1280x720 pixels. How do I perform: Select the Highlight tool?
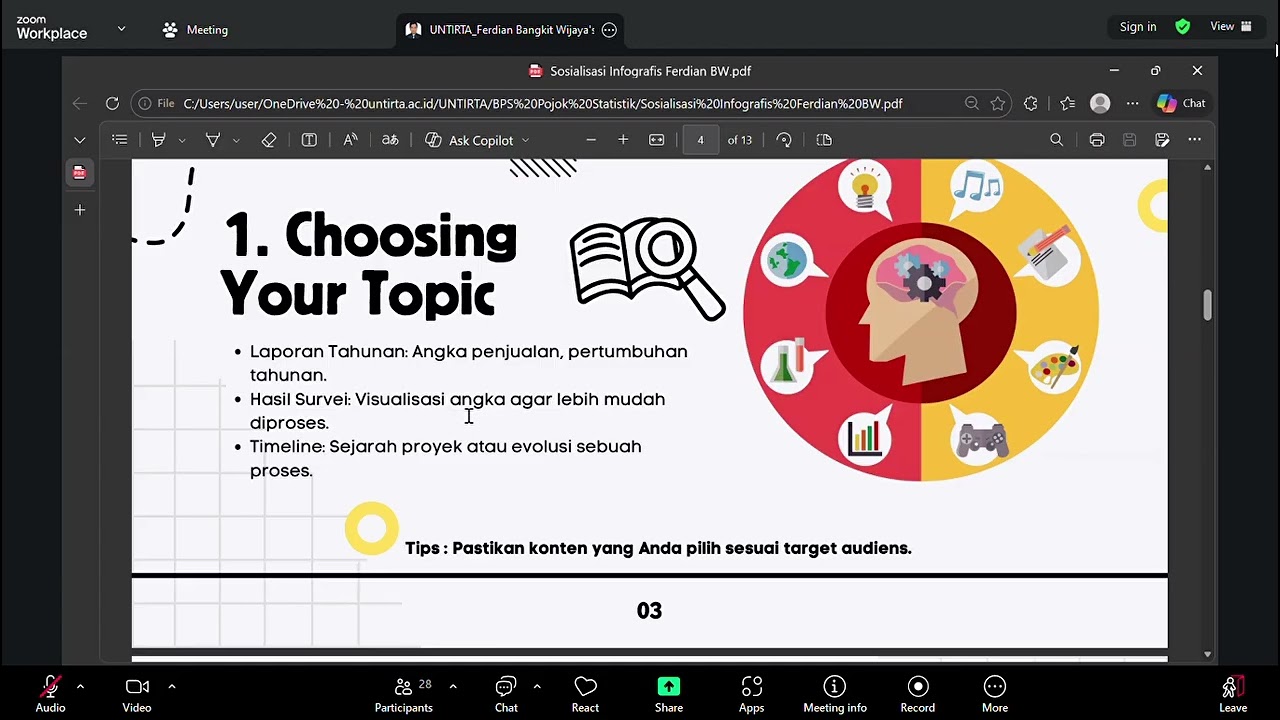point(158,140)
